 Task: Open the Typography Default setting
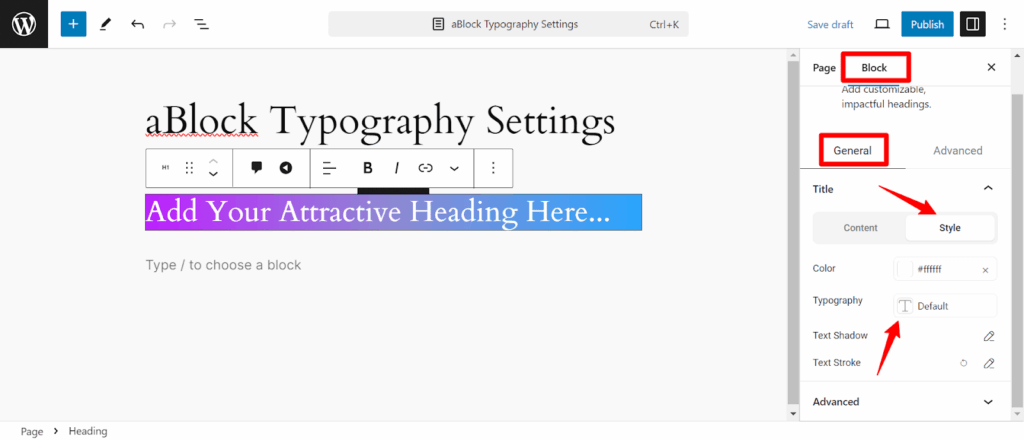click(x=945, y=306)
